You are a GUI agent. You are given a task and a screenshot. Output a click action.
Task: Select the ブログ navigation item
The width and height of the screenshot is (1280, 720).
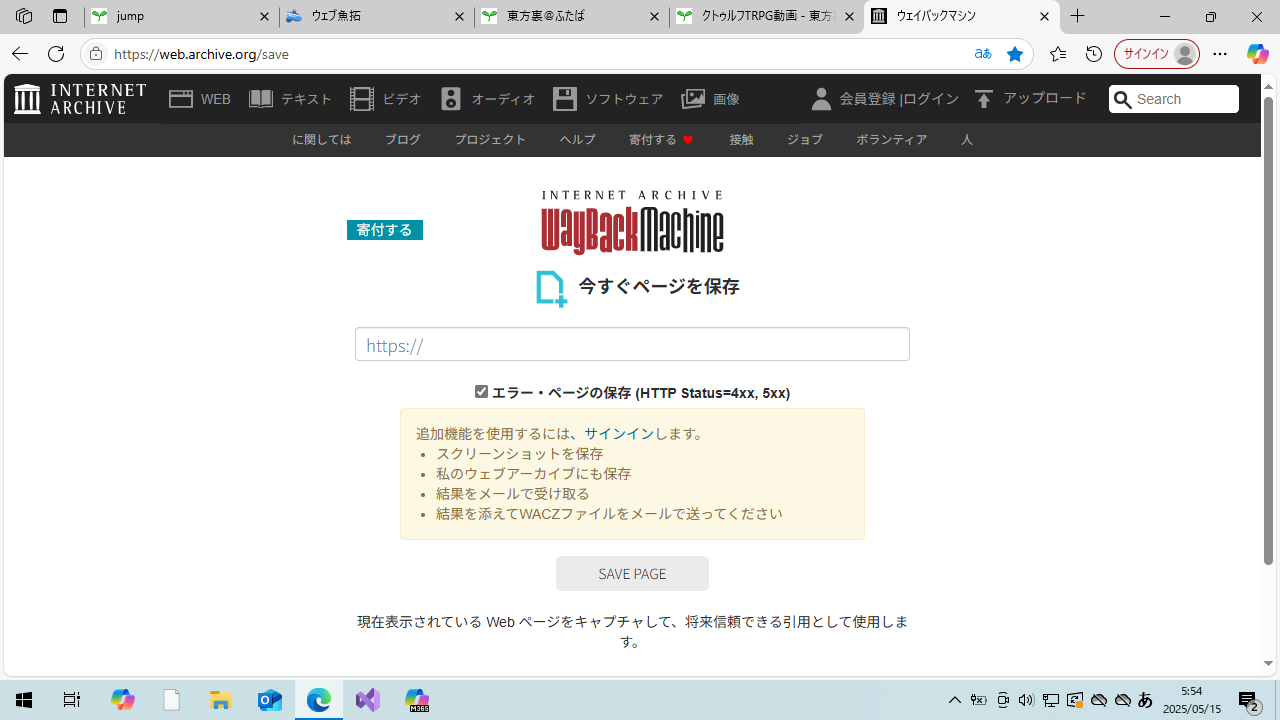pos(403,140)
